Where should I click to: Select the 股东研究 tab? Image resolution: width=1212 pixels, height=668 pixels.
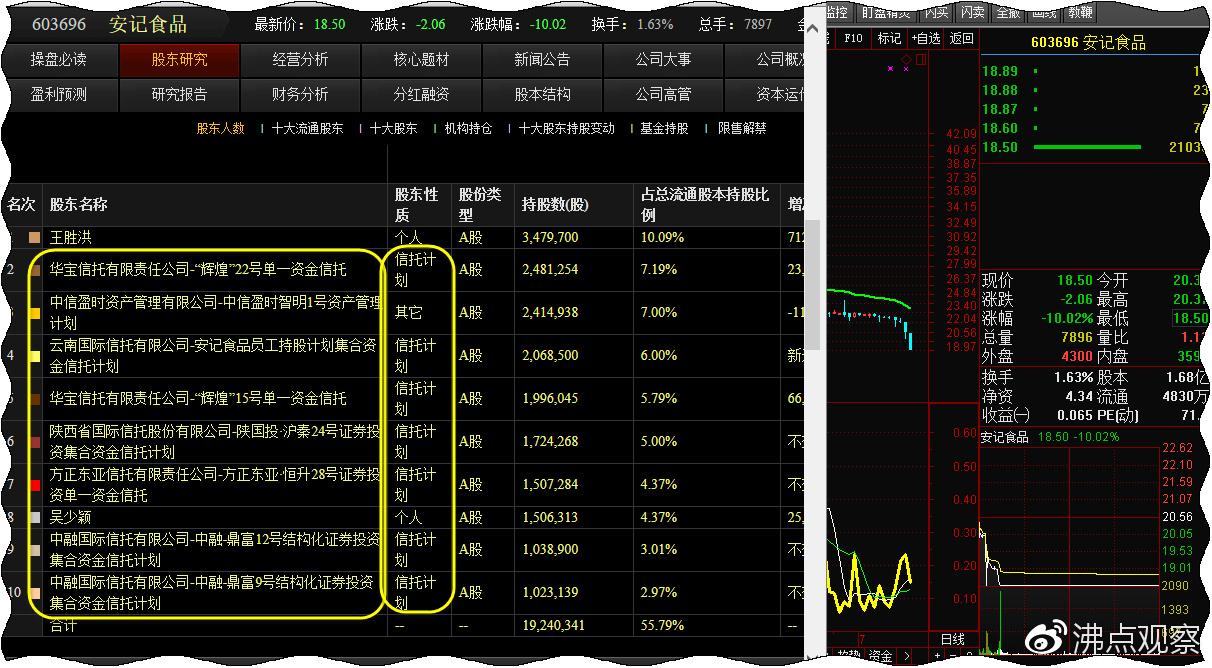click(x=180, y=60)
